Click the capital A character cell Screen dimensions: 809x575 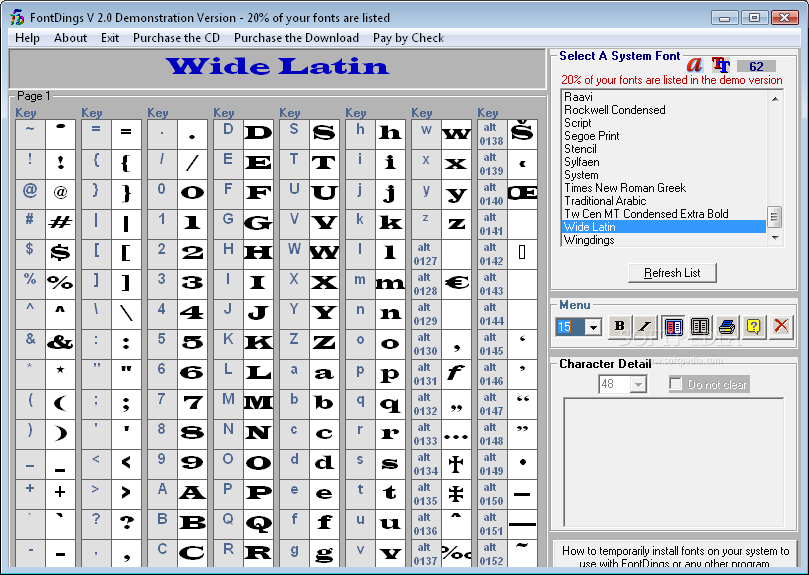[x=192, y=492]
